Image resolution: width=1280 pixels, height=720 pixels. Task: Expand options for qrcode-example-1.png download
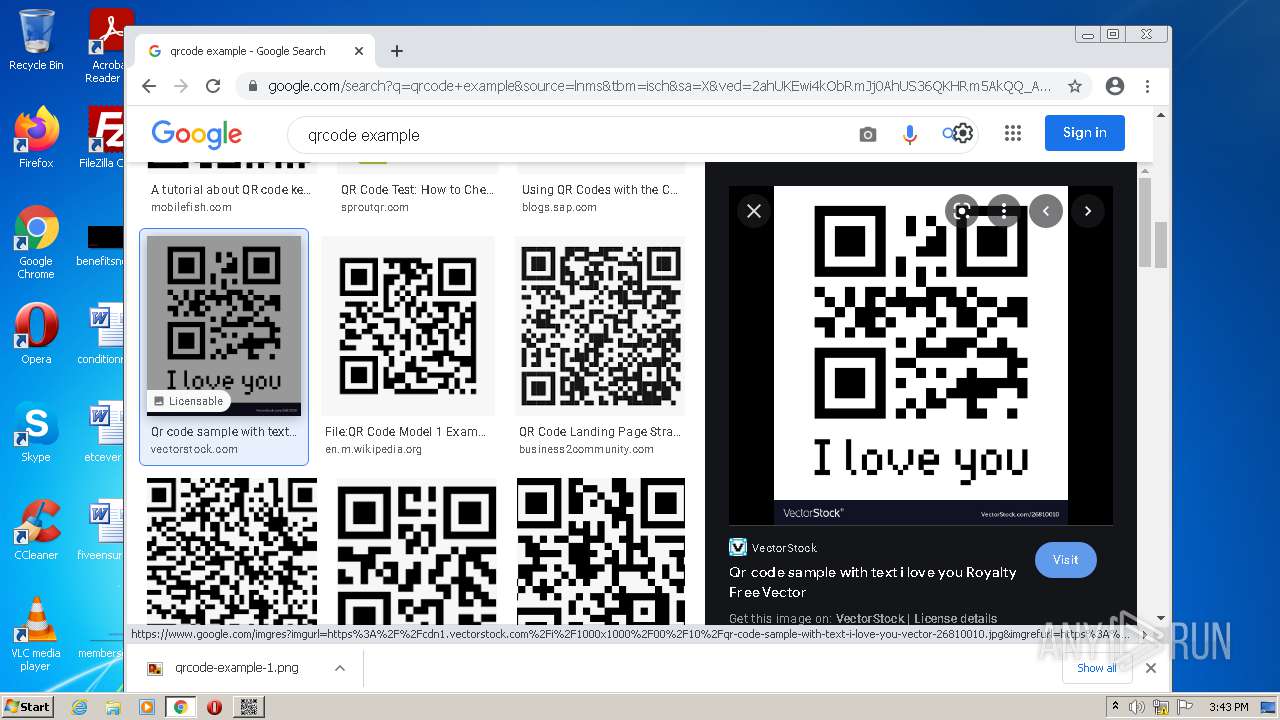(340, 668)
